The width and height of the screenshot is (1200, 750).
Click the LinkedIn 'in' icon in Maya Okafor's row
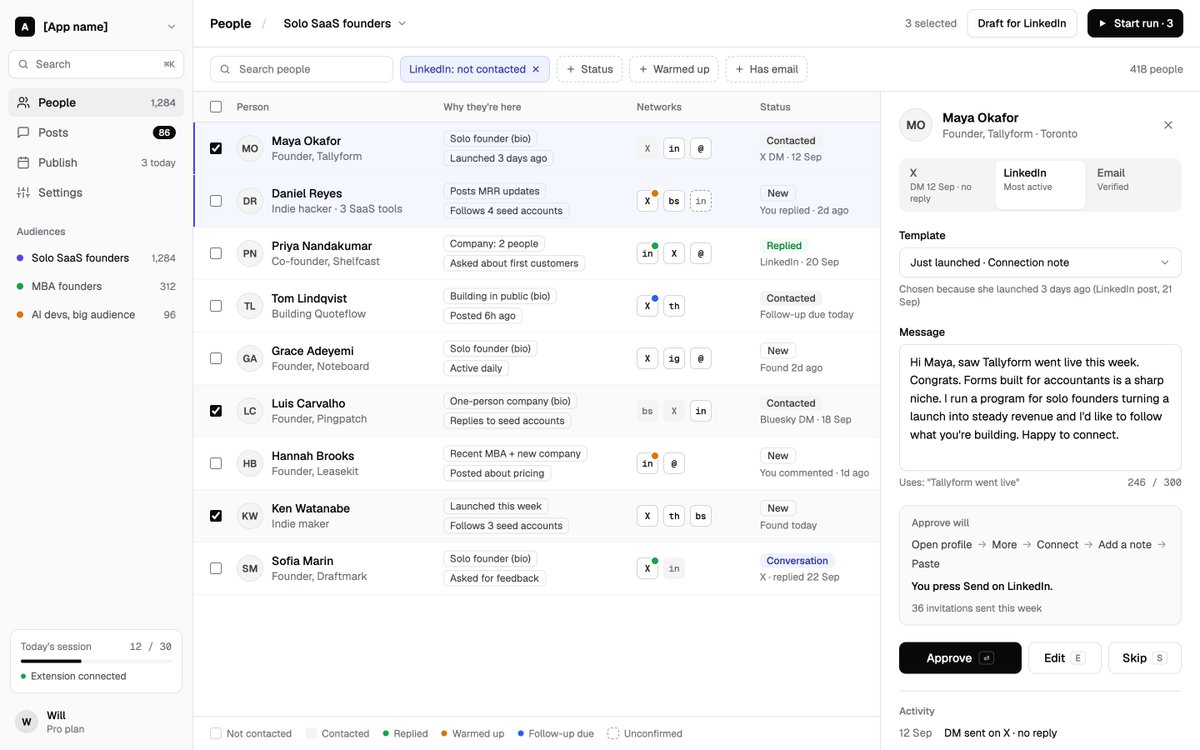[674, 148]
